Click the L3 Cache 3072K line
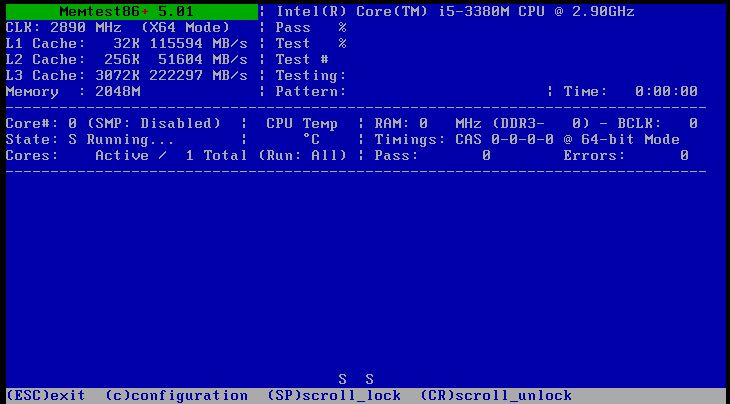This screenshot has height=404, width=730. [x=127, y=75]
